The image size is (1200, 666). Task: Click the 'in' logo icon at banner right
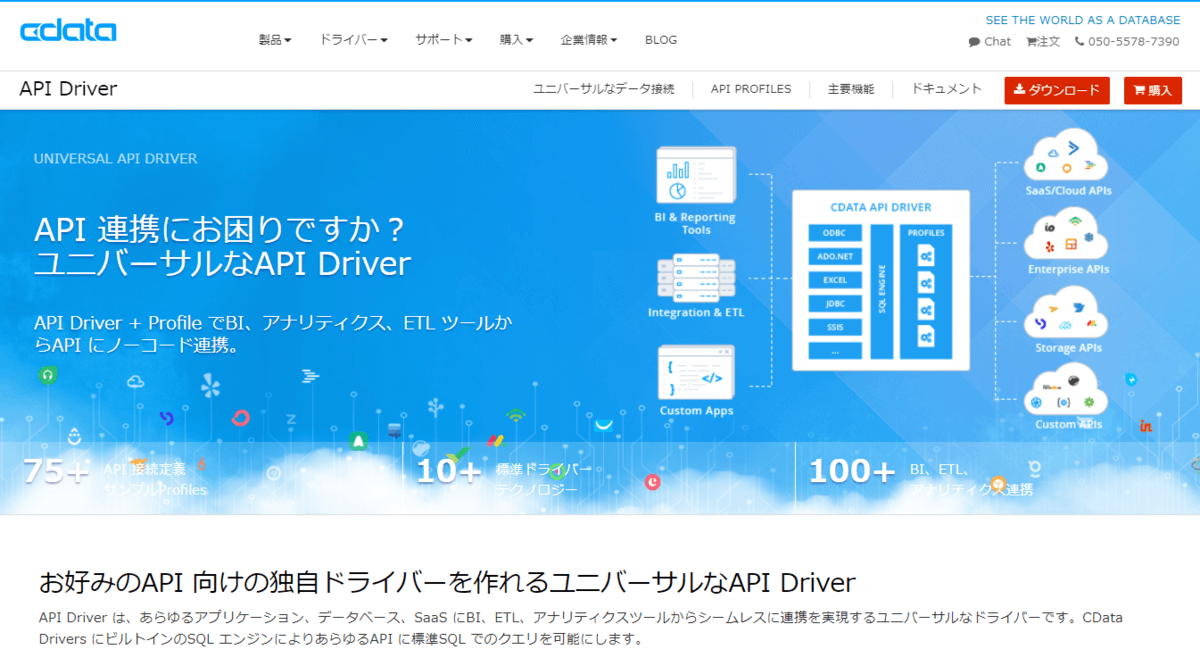coord(1146,427)
